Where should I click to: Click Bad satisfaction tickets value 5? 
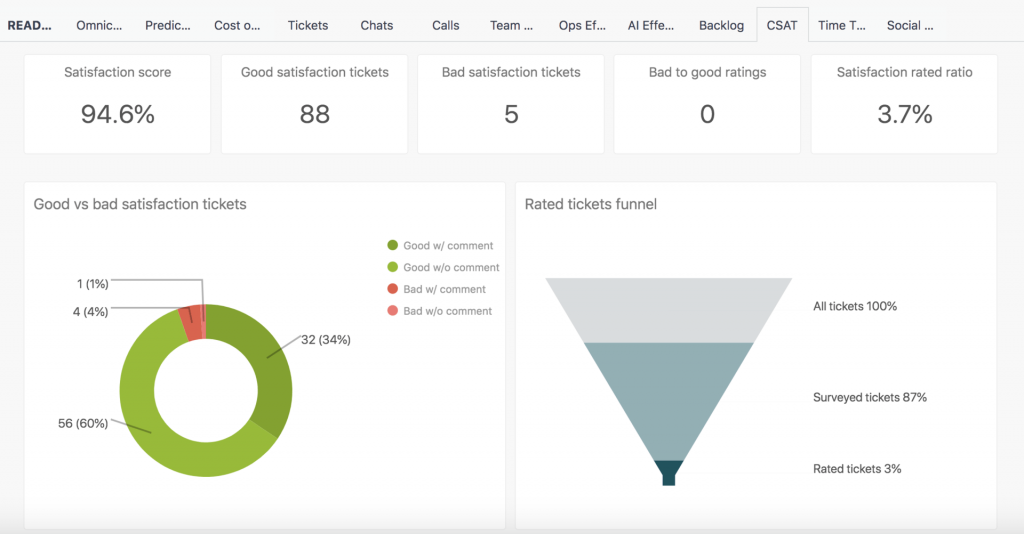[x=511, y=114]
